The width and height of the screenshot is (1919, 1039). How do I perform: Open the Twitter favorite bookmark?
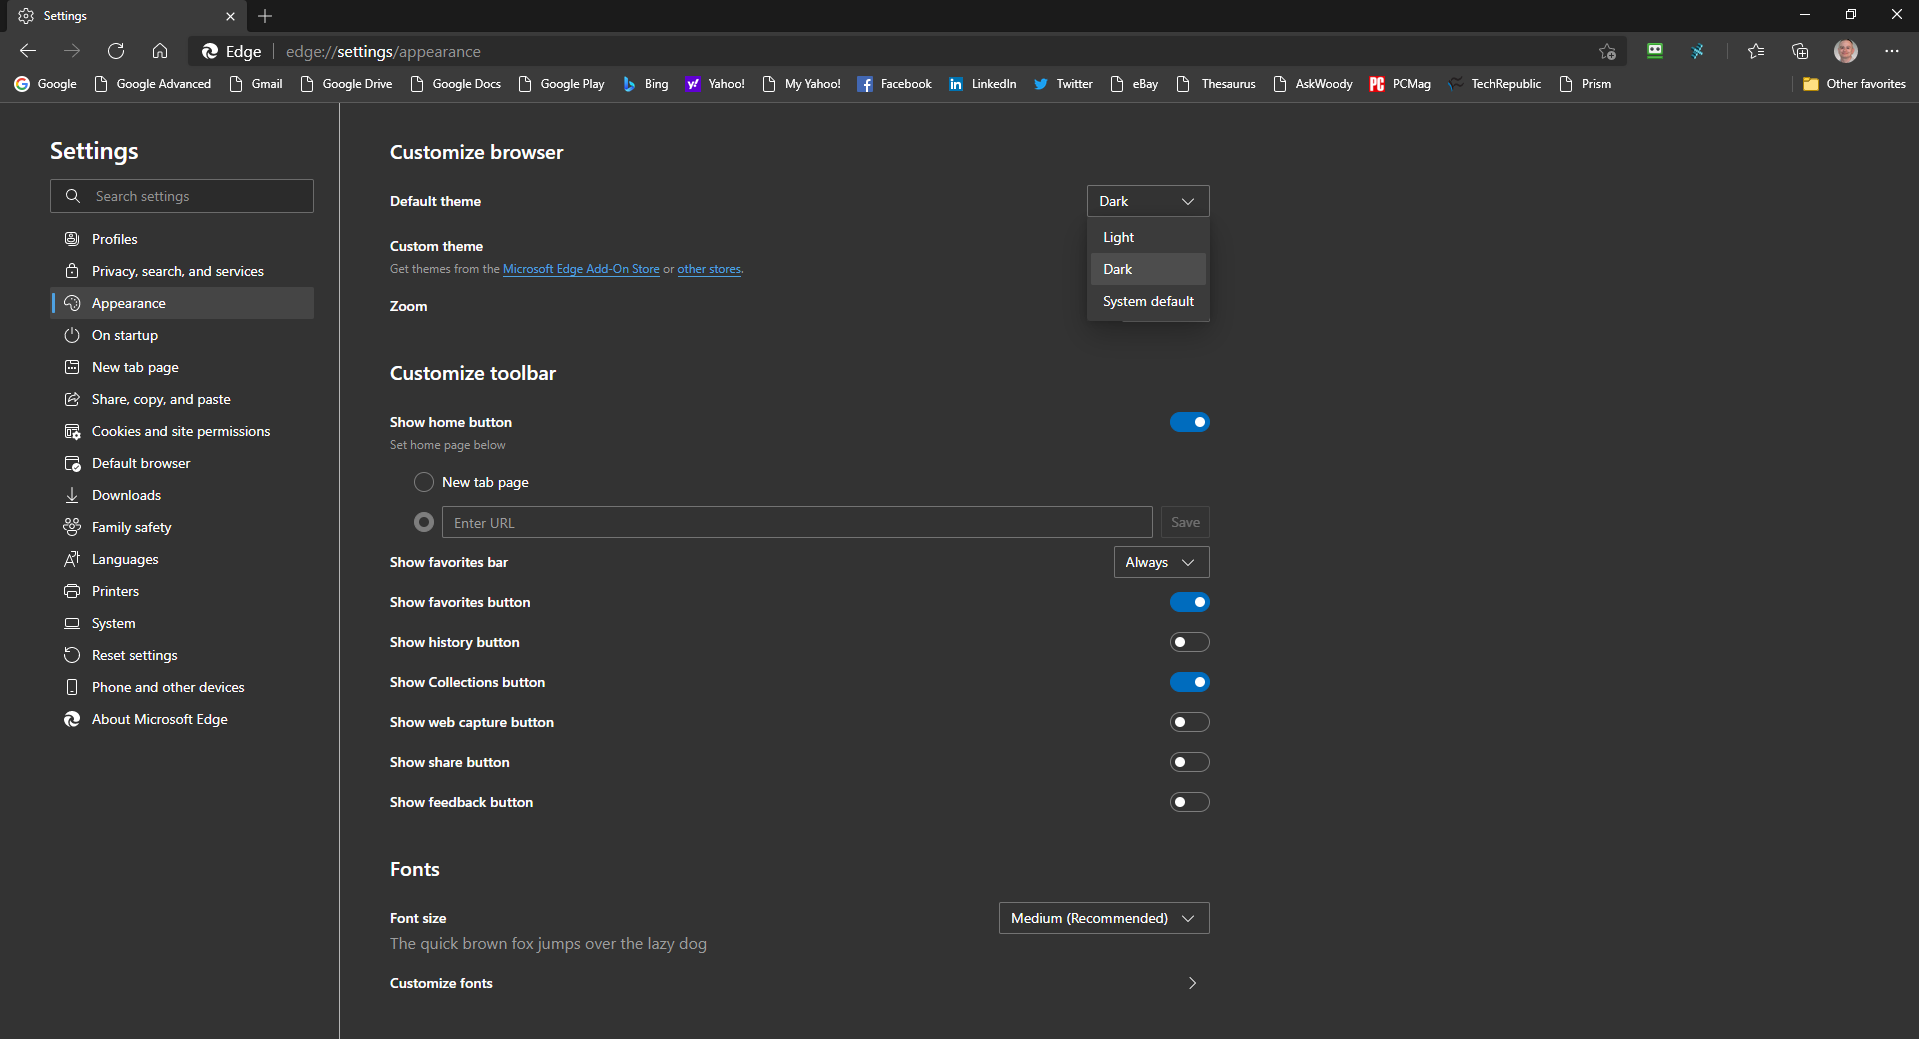point(1063,84)
